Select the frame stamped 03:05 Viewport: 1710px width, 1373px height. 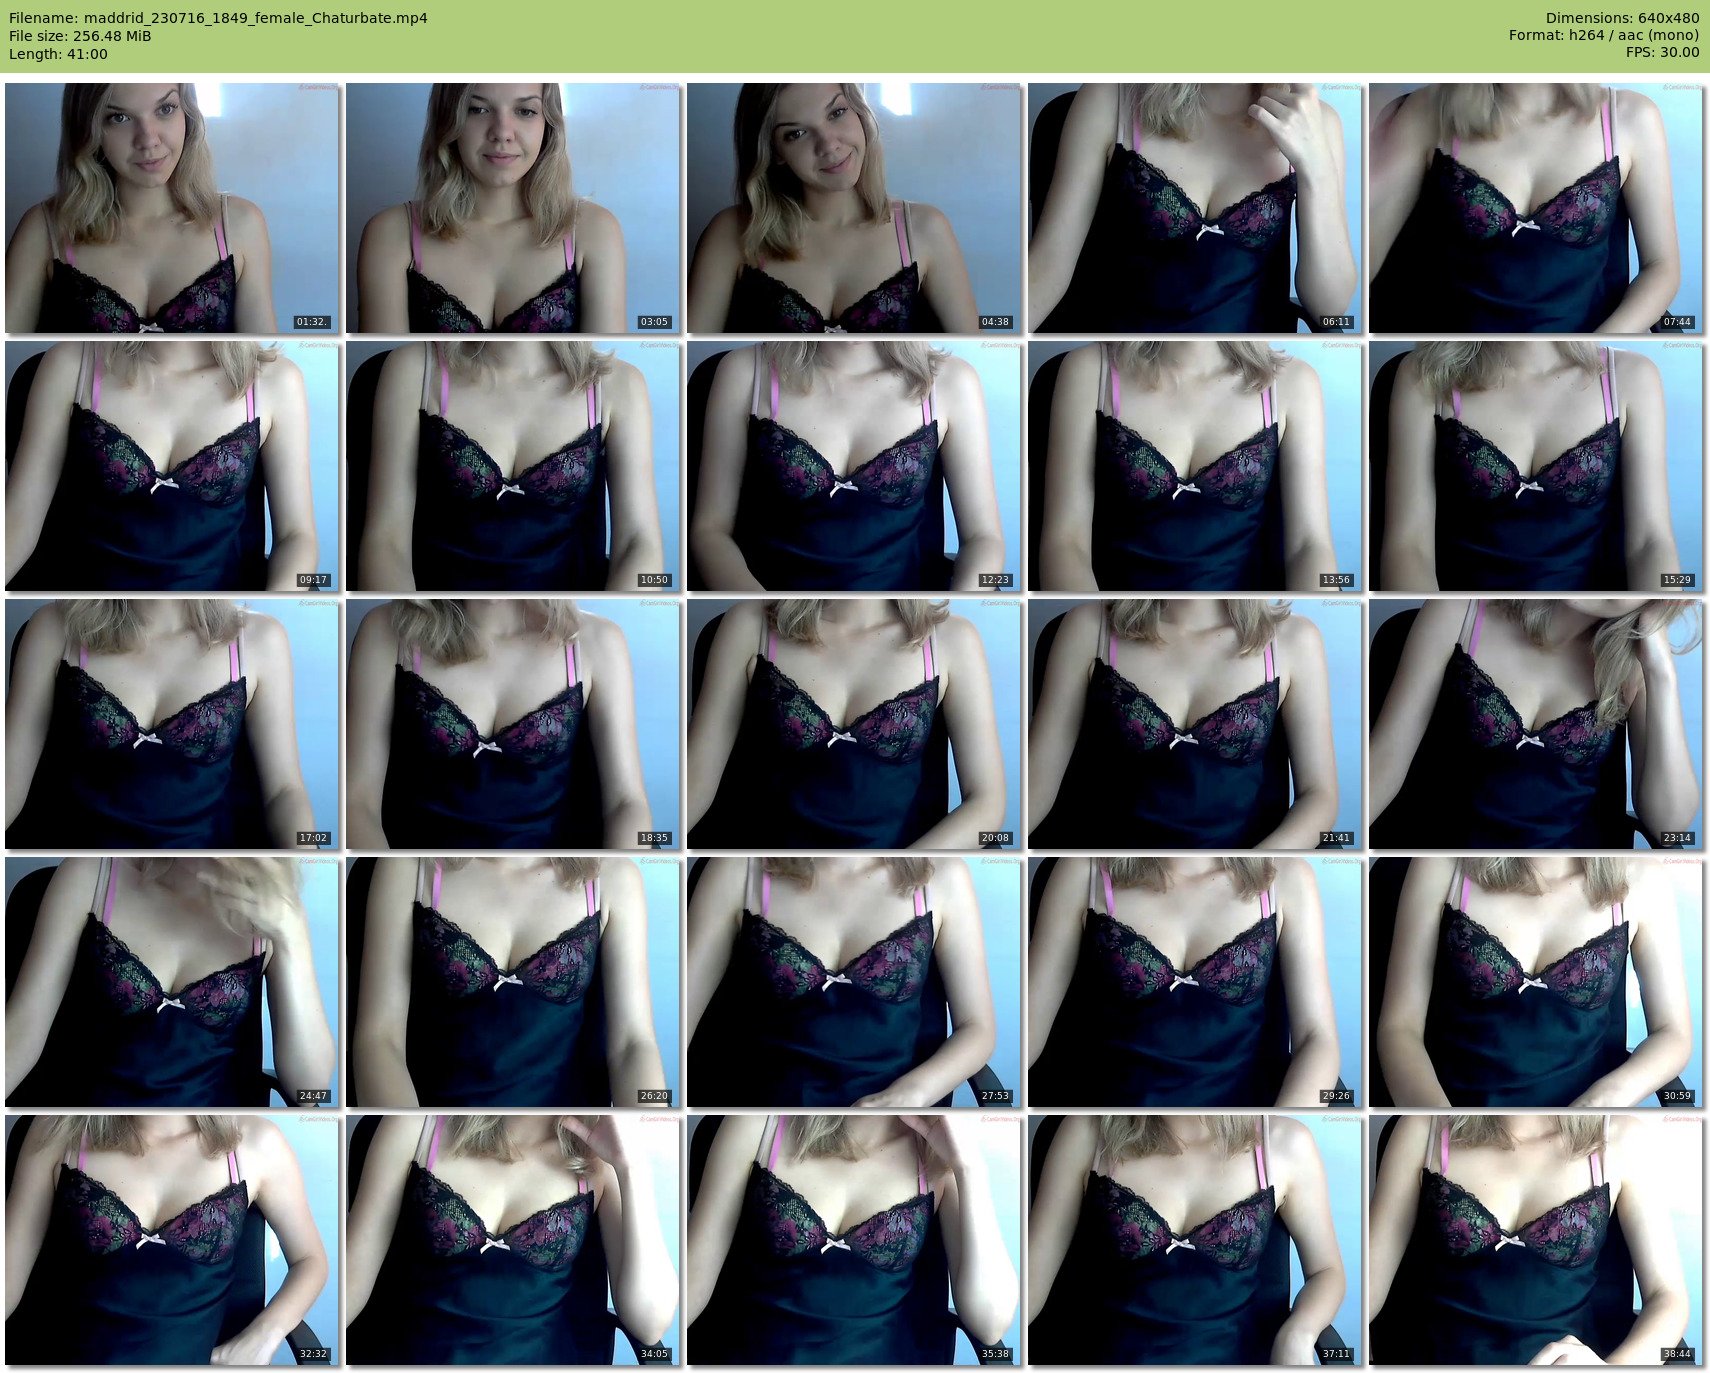point(513,208)
